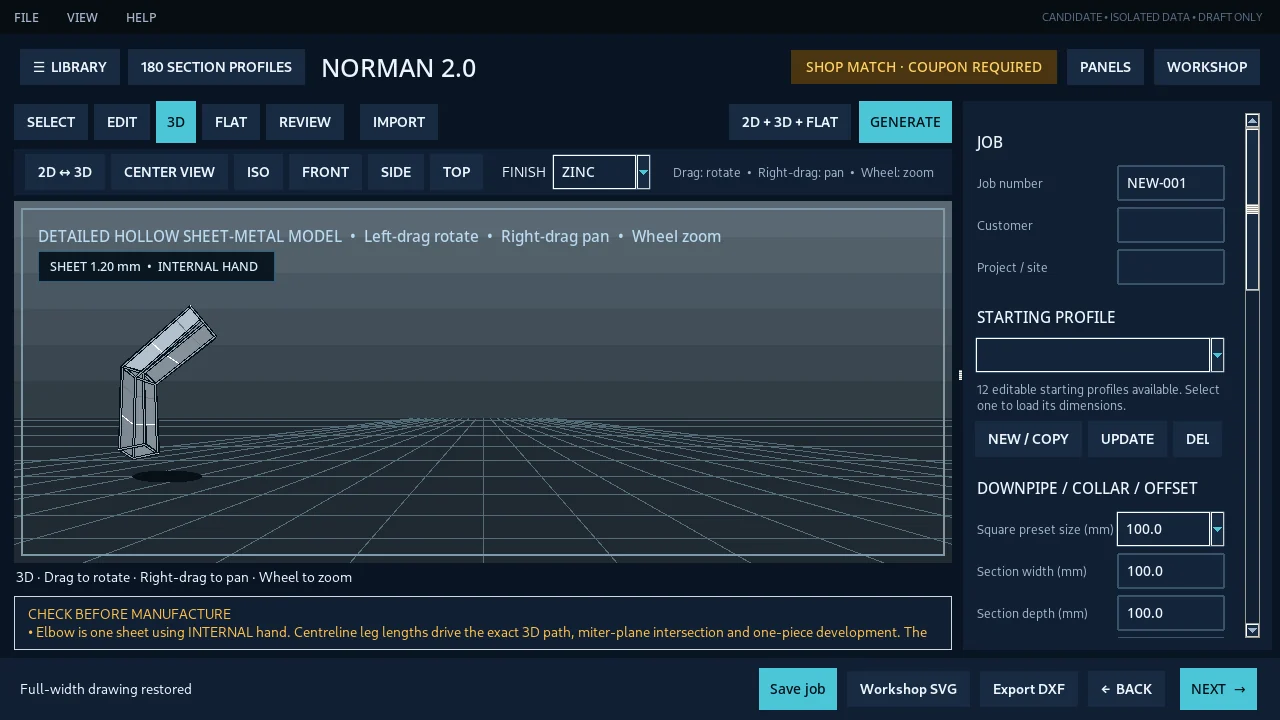Viewport: 1280px width, 720px height.
Task: Switch to the FLAT tab
Action: (x=231, y=122)
